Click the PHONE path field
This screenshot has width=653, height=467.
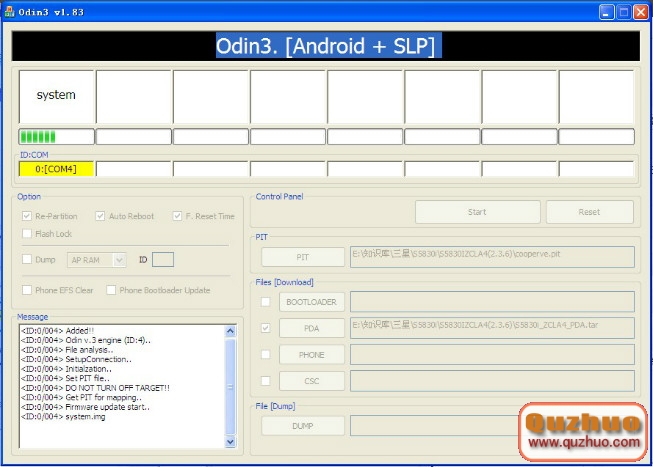coord(492,355)
